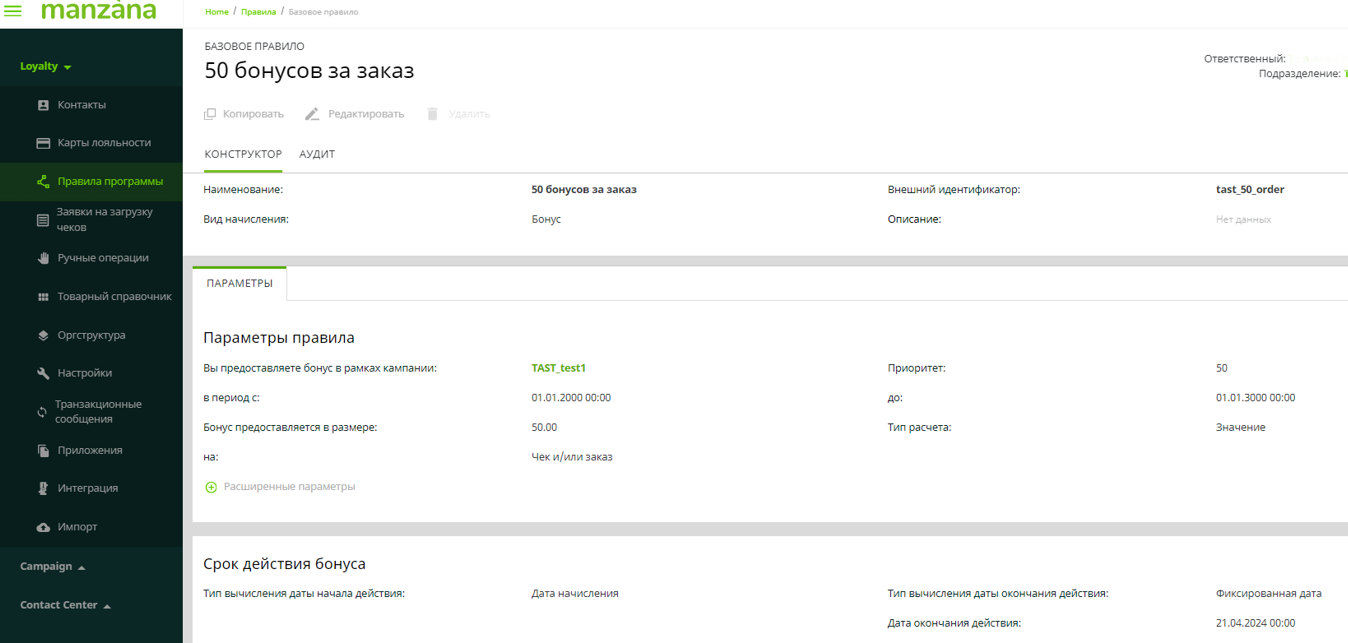Open the hamburger menu icon
Image resolution: width=1348 pixels, height=643 pixels.
[x=13, y=11]
